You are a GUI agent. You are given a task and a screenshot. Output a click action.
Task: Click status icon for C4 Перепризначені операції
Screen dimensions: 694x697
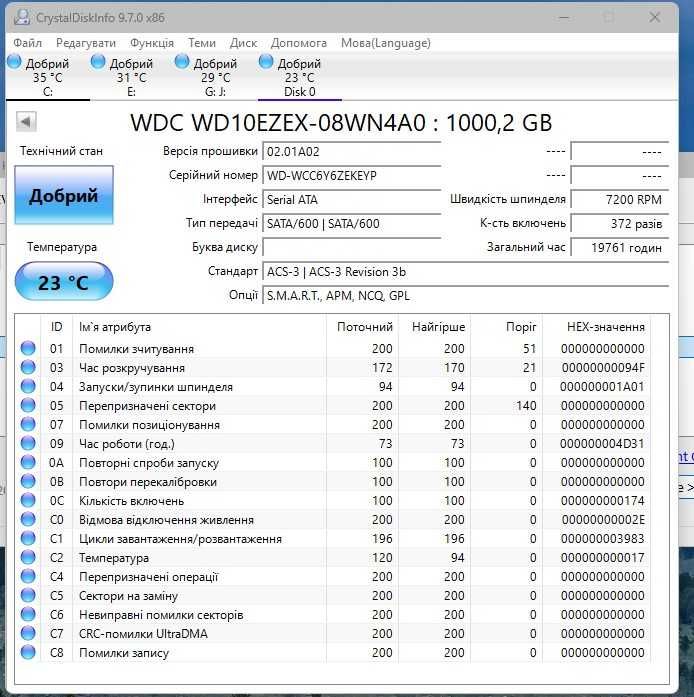click(28, 577)
